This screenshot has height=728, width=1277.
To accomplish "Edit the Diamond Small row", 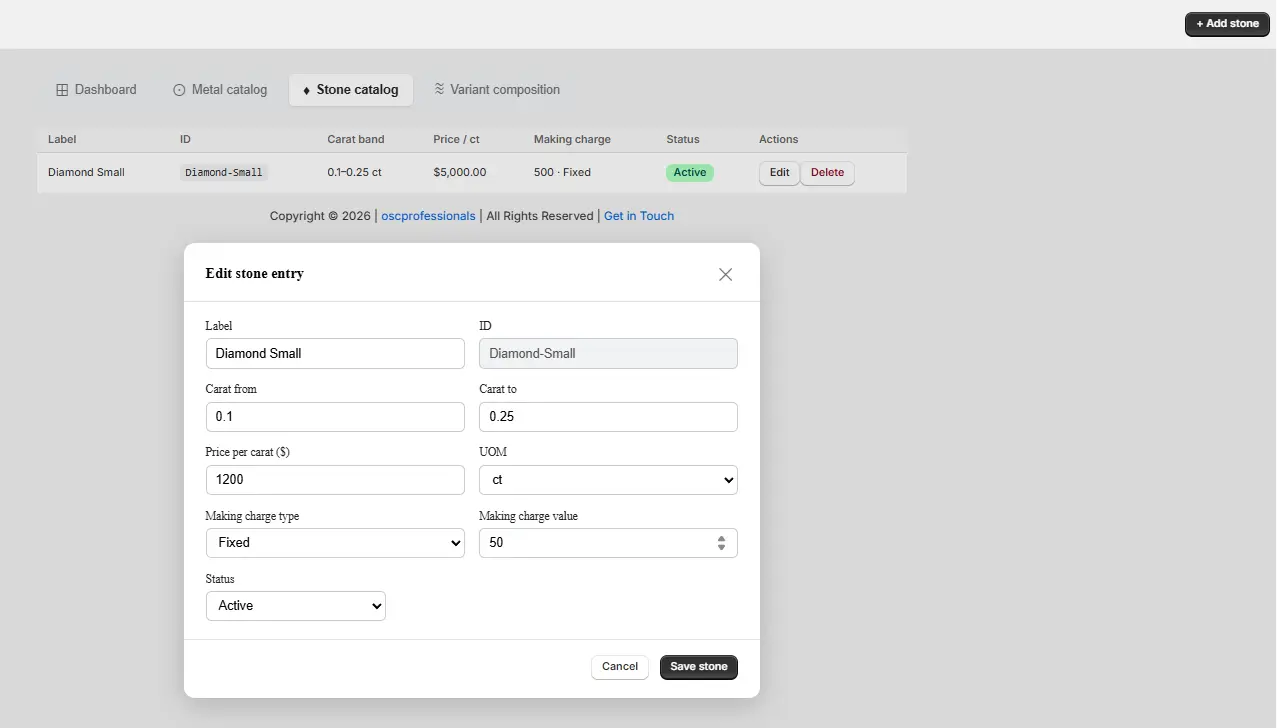I will tap(780, 173).
